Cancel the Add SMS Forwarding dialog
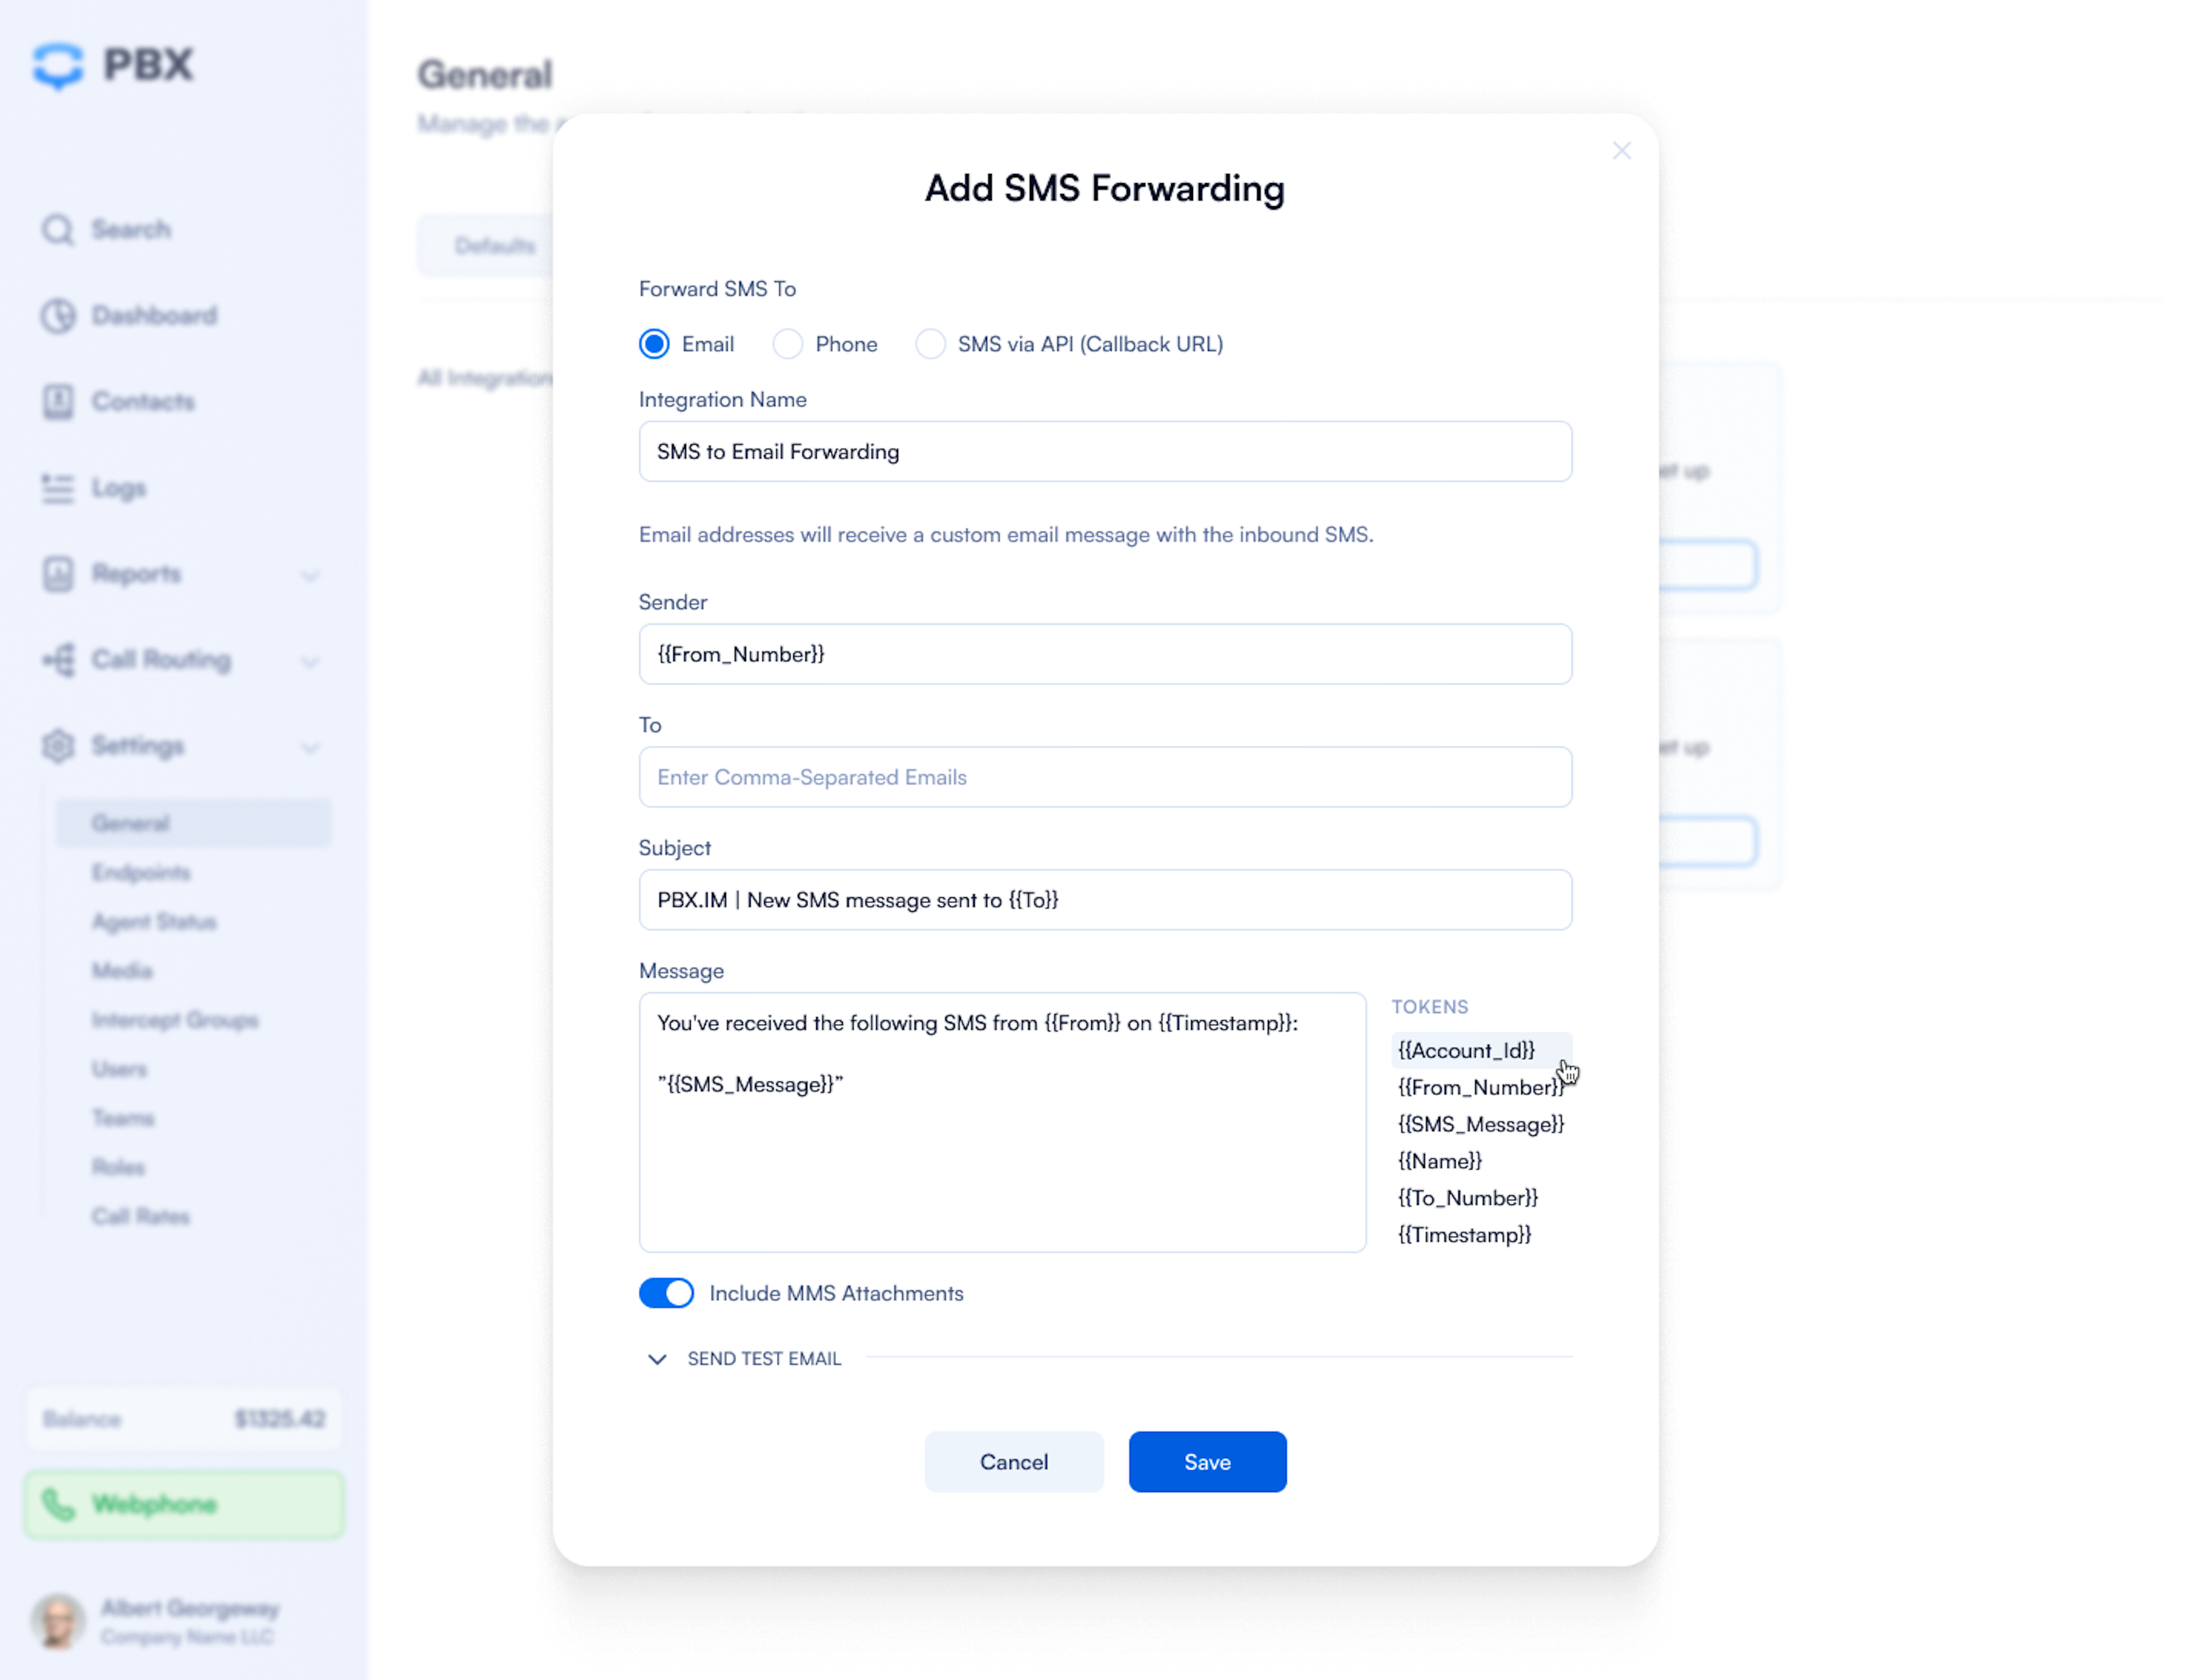Screen dimensions: 2212x1680 [1014, 1462]
